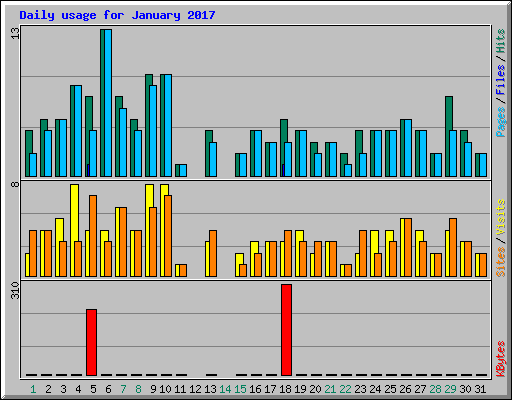Click the chart title 'Daily usage for January 2017'

tap(117, 15)
